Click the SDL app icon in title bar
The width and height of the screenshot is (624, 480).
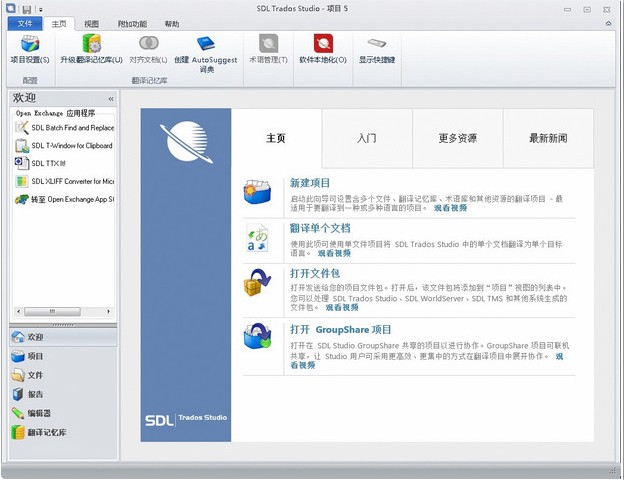(11, 8)
